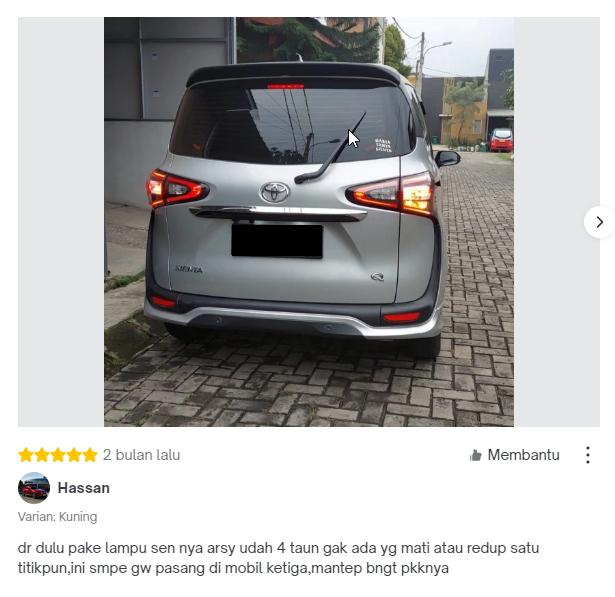
Task: Click the '2 bulan lalu' timestamp
Action: click(x=142, y=455)
